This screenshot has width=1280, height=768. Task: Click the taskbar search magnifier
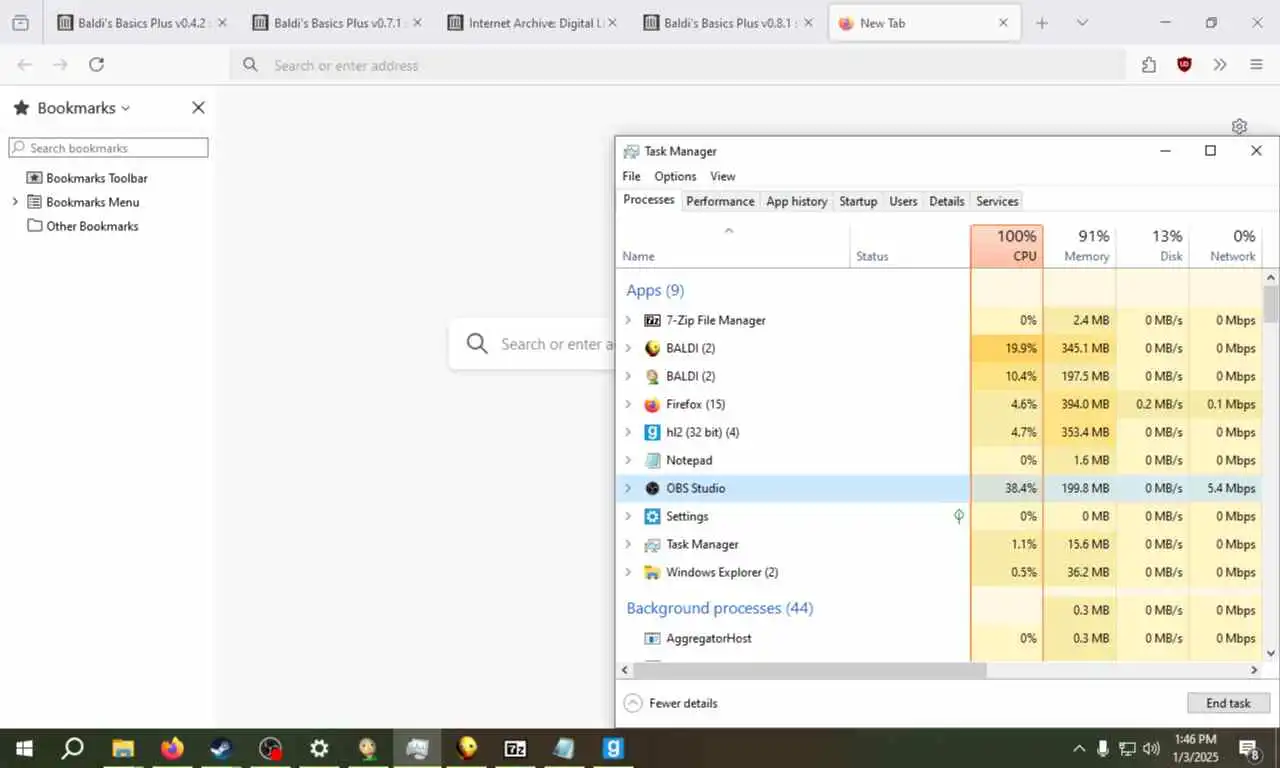(73, 748)
